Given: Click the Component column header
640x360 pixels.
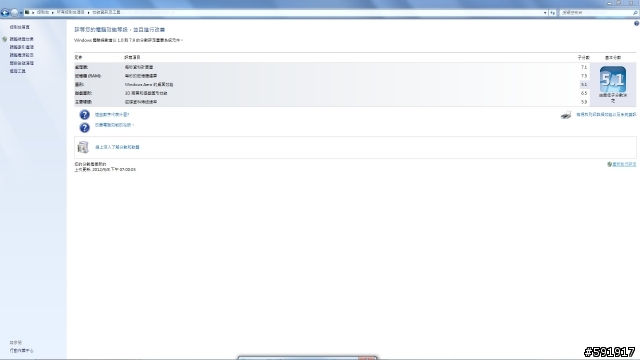Looking at the screenshot, I should tap(78, 58).
